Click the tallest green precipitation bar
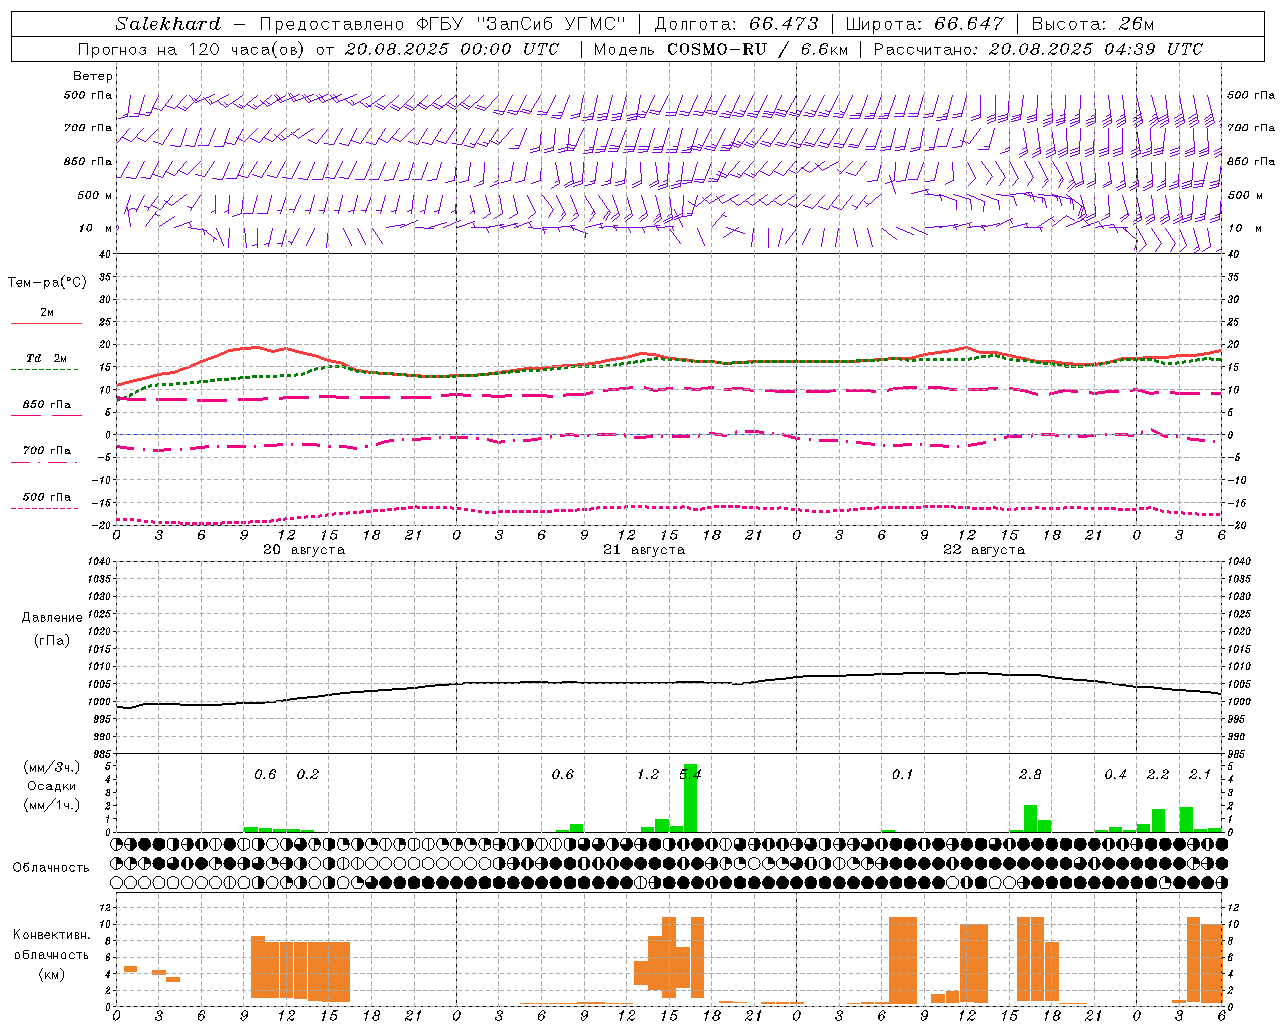This screenshot has width=1280, height=1024. pyautogui.click(x=690, y=798)
